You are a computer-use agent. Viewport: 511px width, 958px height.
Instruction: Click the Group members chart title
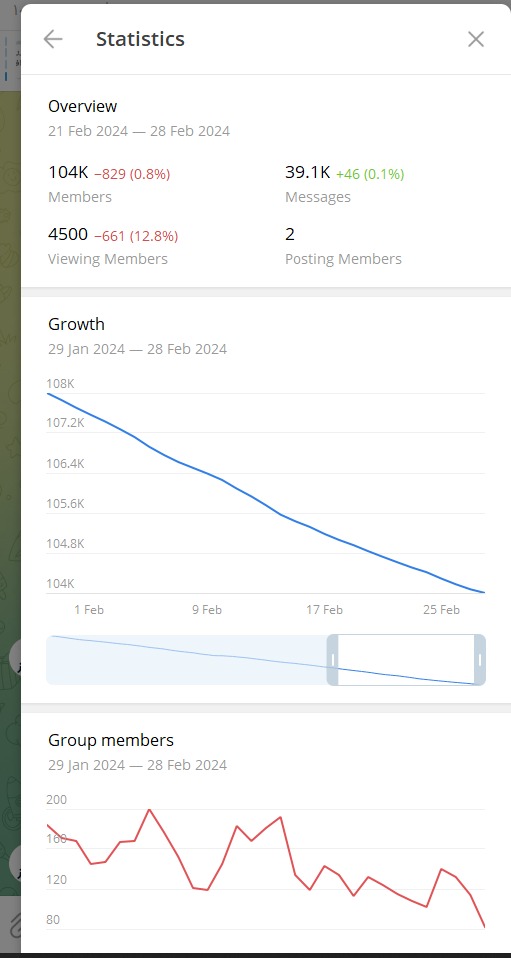pyautogui.click(x=111, y=740)
